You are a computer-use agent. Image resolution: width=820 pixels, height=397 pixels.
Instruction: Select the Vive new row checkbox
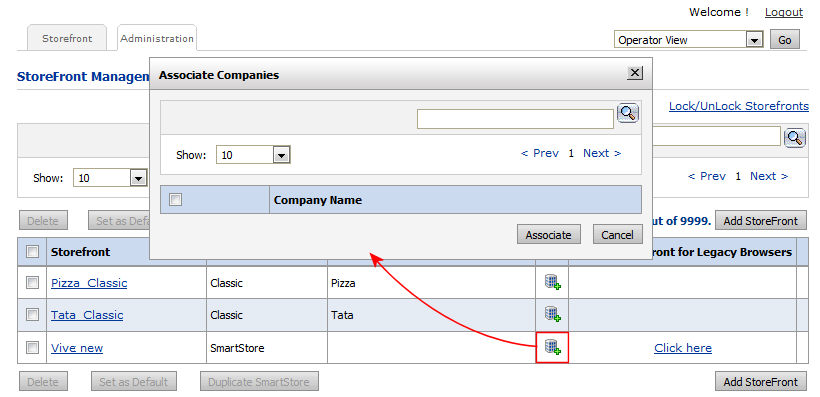(32, 347)
